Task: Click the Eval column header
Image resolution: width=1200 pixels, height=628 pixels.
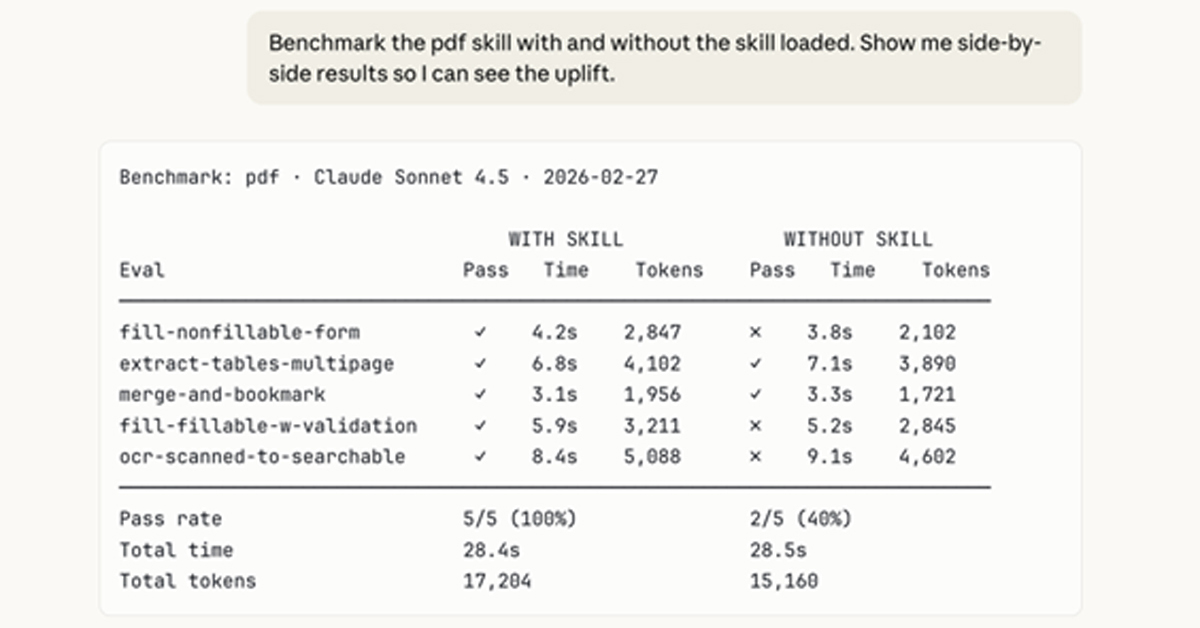Action: click(142, 270)
